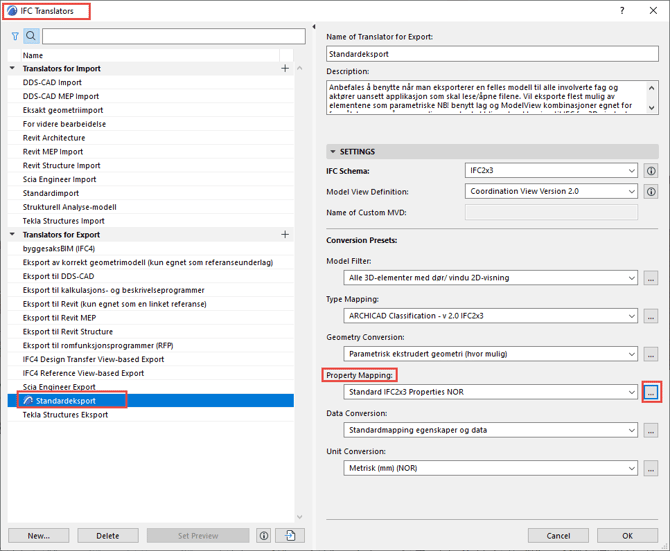Viewport: 670px width, 551px height.
Task: Select the Revit Architecture import translator
Action: click(x=54, y=138)
